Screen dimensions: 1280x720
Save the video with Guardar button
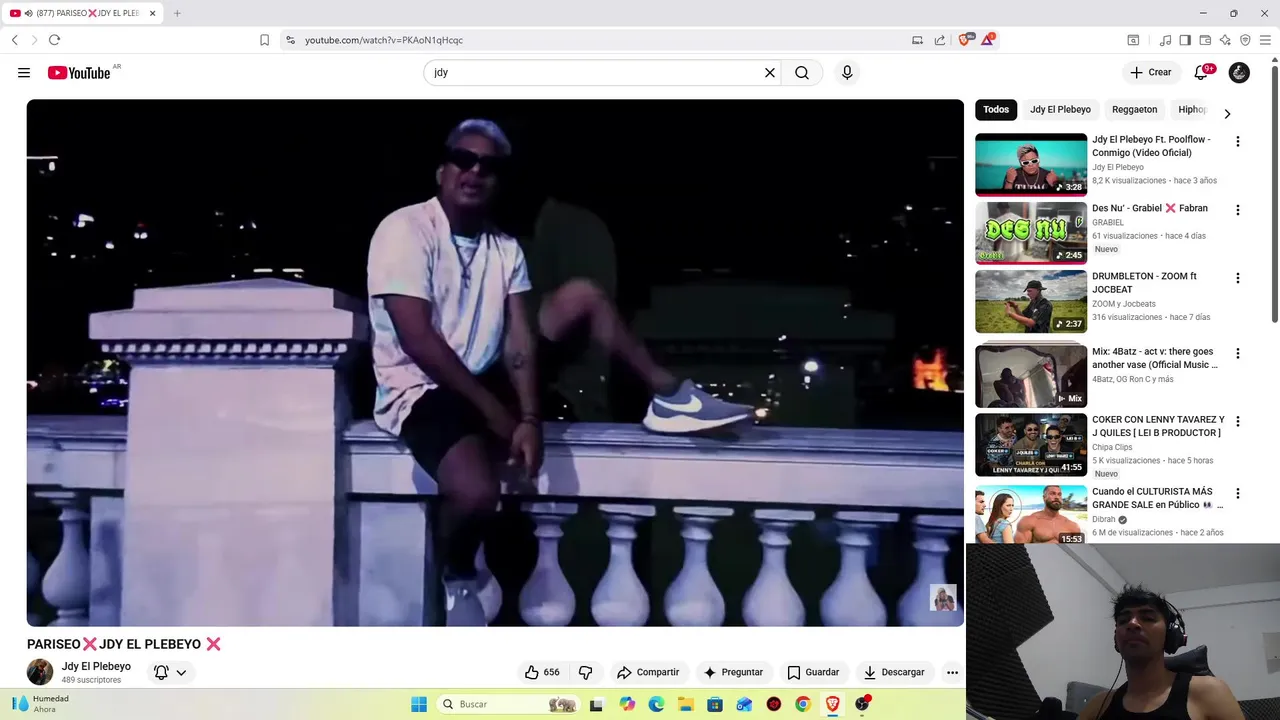813,672
